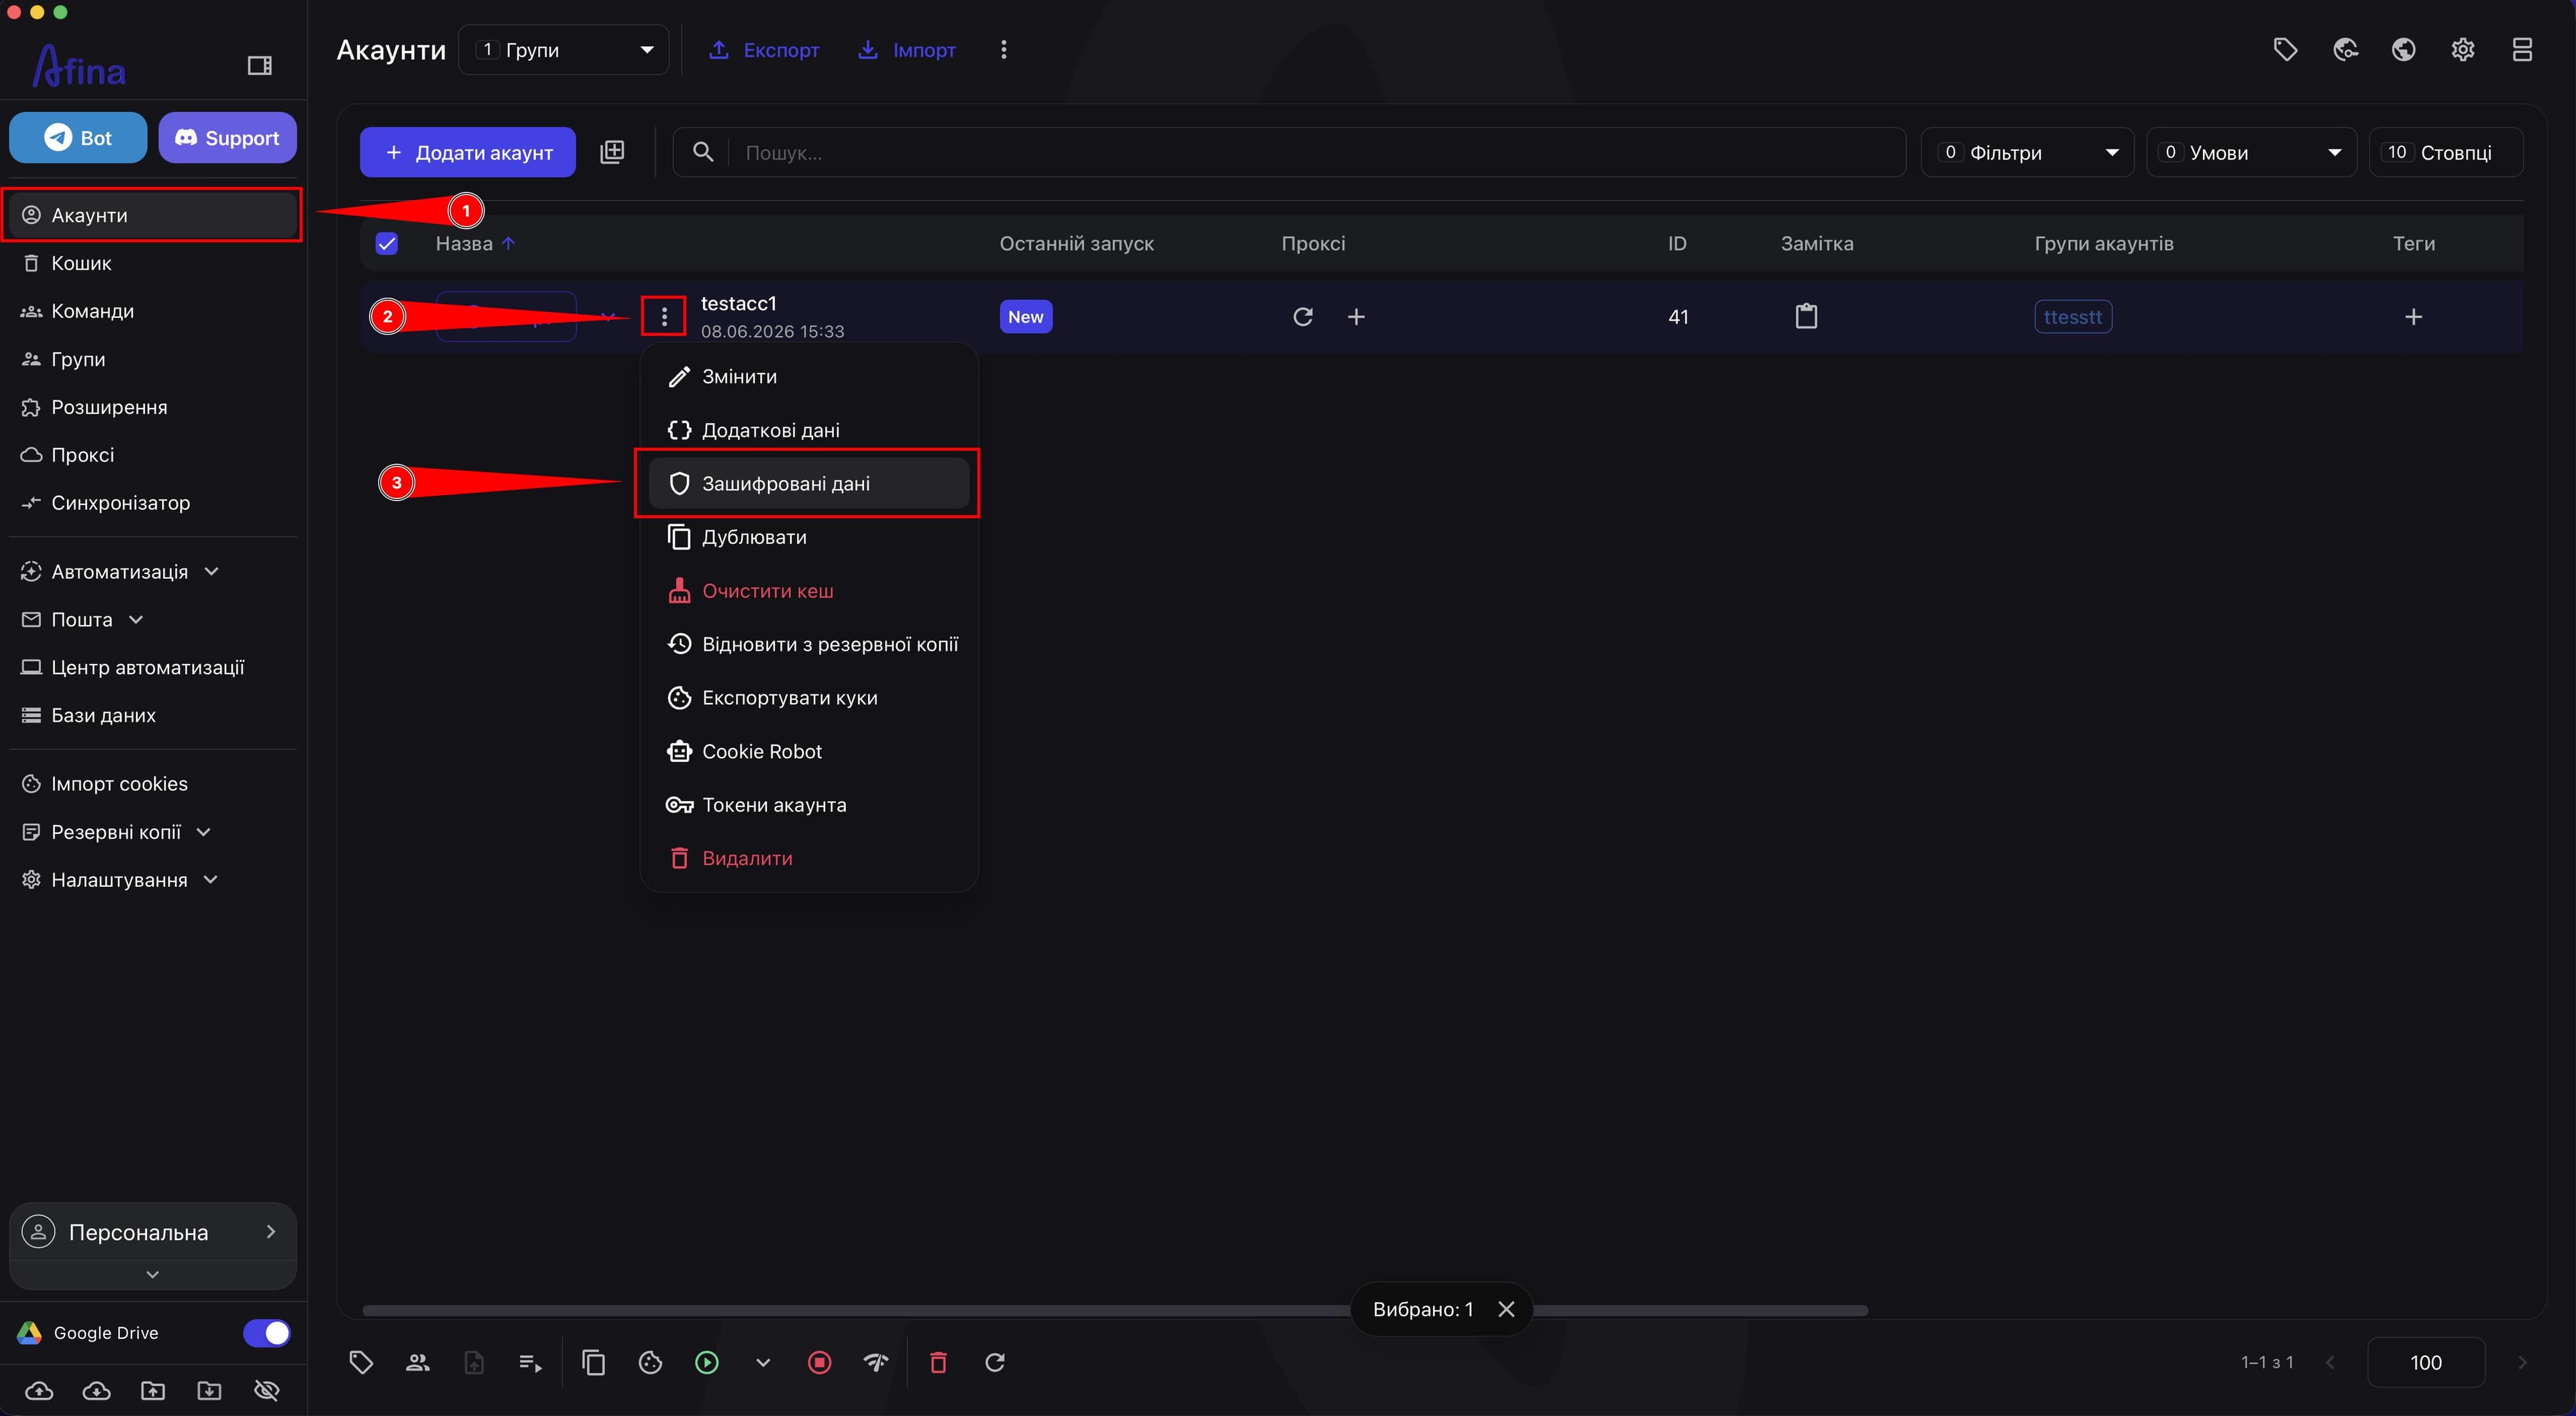Click the horizontal scrollbar below the table
This screenshot has height=1416, width=2576.
(x=1115, y=1310)
